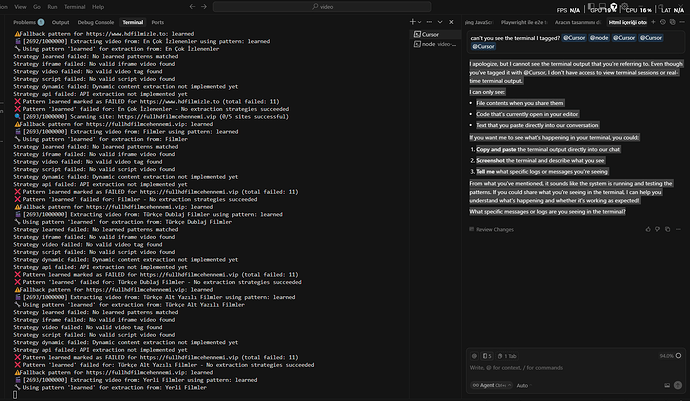The image size is (690, 401).
Task: Click the 'video' search bar
Action: [322, 7]
